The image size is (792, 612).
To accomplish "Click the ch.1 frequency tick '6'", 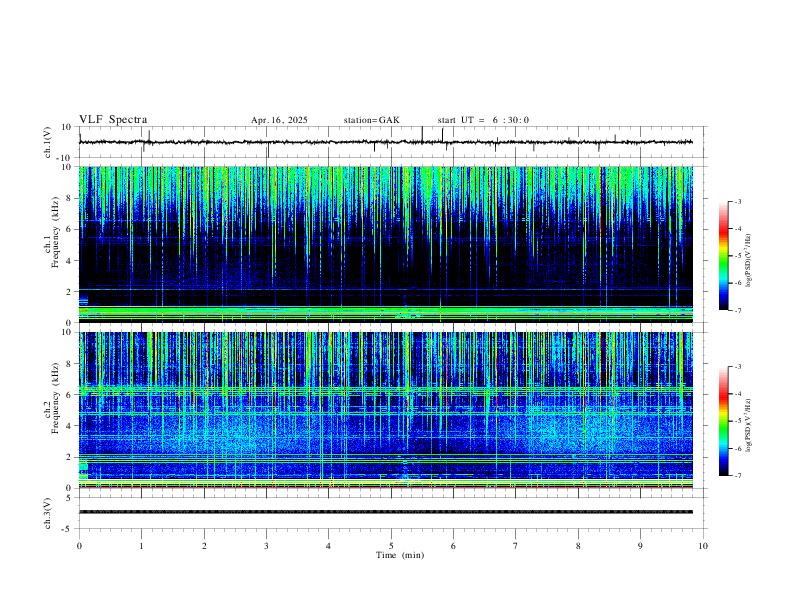I will coord(69,230).
